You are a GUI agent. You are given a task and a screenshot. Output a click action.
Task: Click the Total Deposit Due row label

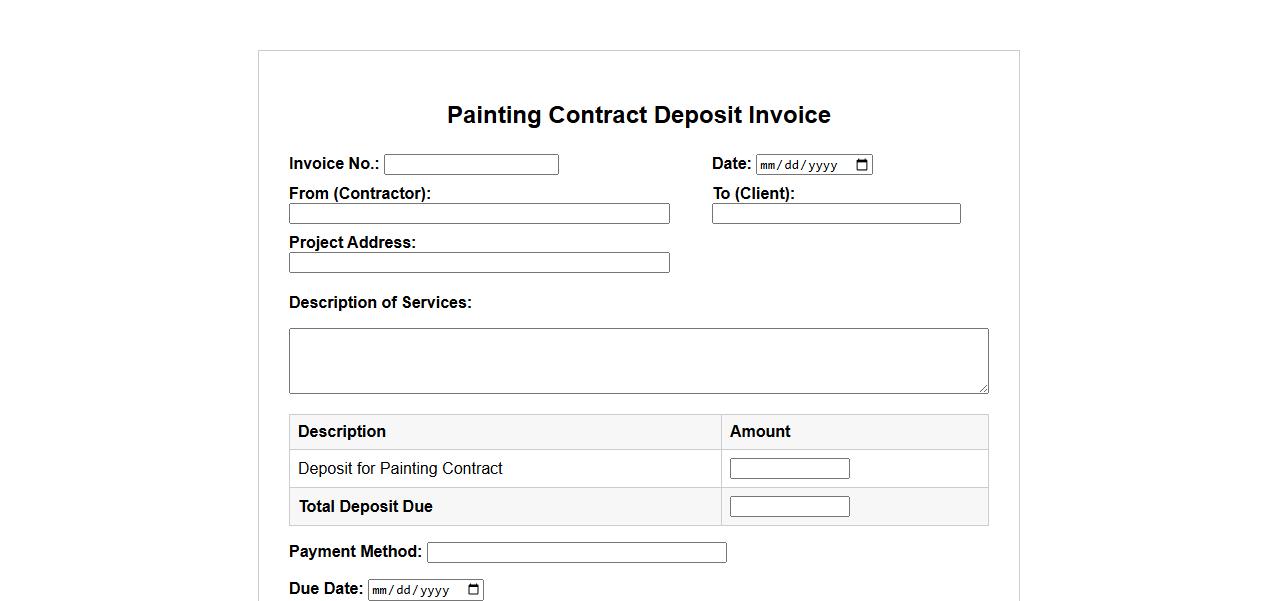[x=366, y=507]
